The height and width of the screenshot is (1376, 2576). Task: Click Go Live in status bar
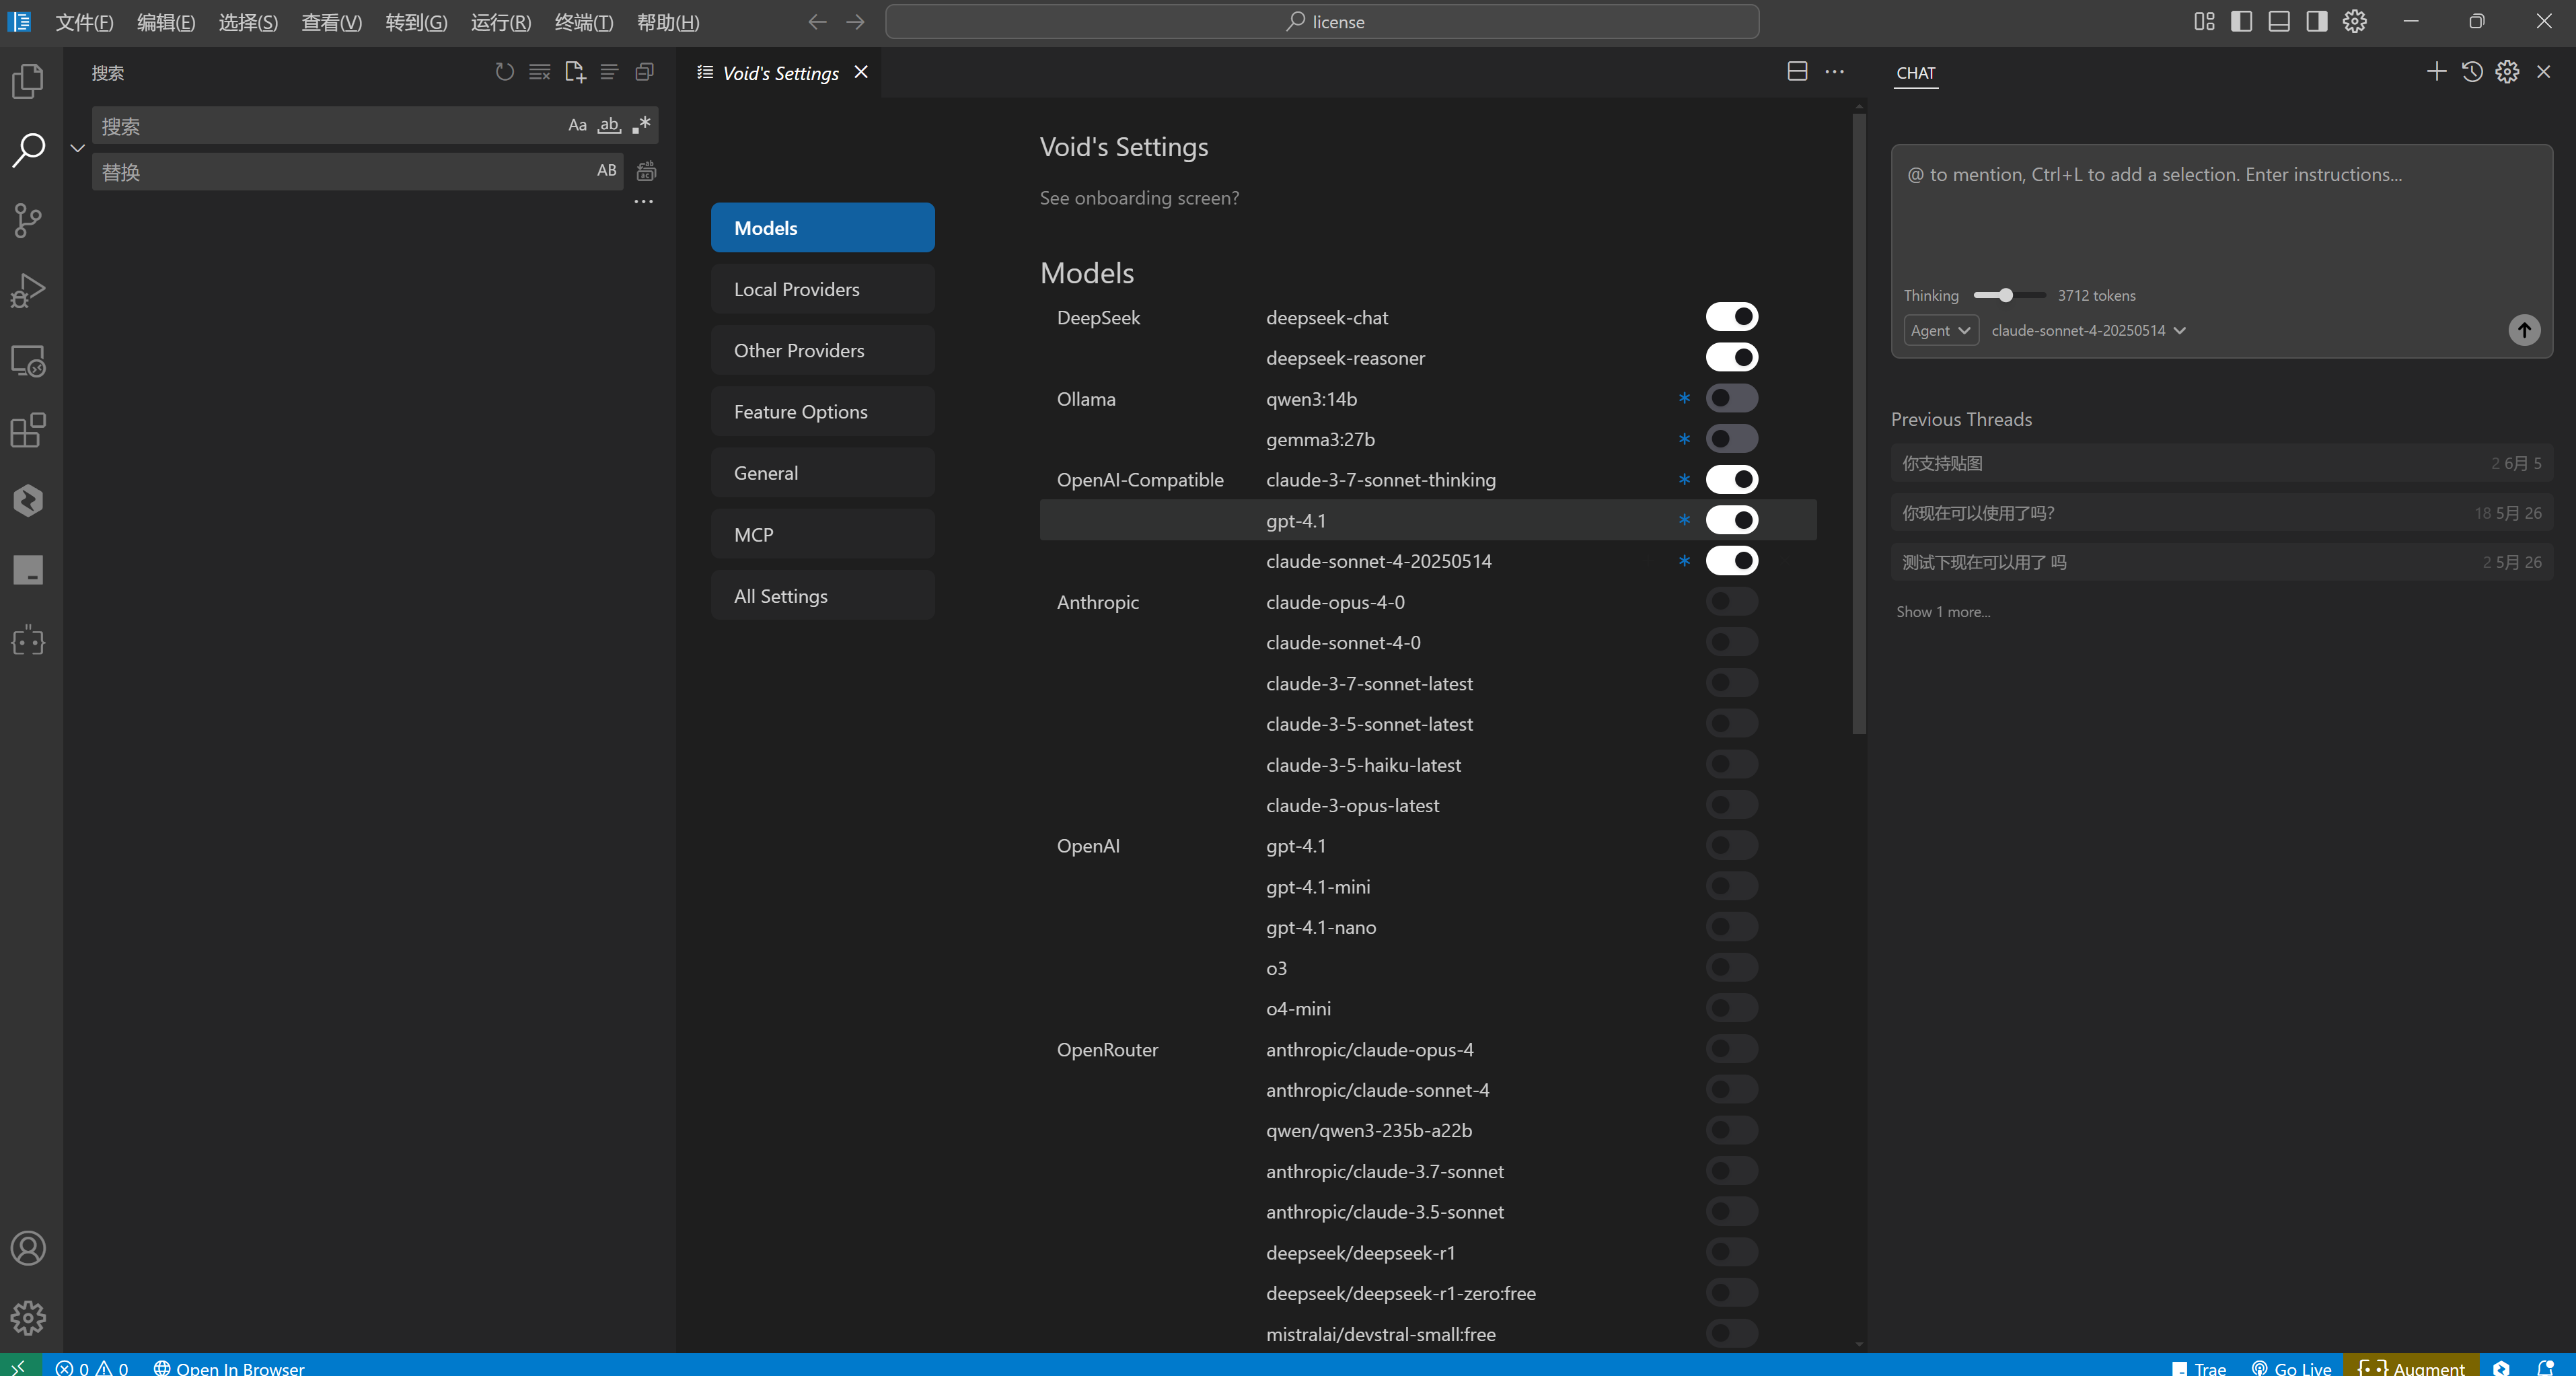coord(2291,1367)
